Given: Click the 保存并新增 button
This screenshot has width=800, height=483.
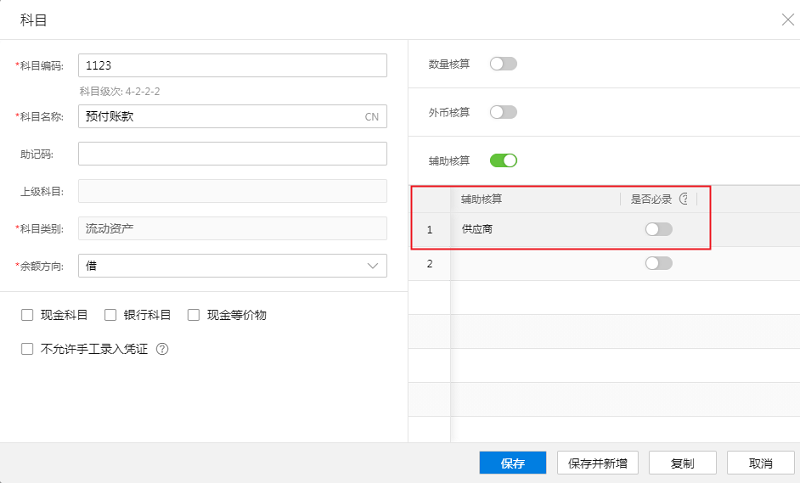Looking at the screenshot, I should pos(597,463).
